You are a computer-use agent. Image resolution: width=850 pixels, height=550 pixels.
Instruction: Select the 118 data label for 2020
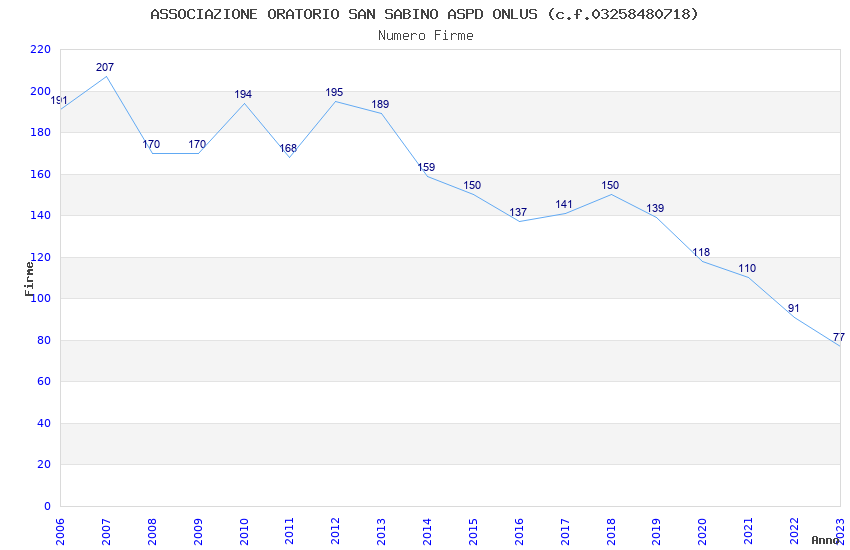point(701,252)
